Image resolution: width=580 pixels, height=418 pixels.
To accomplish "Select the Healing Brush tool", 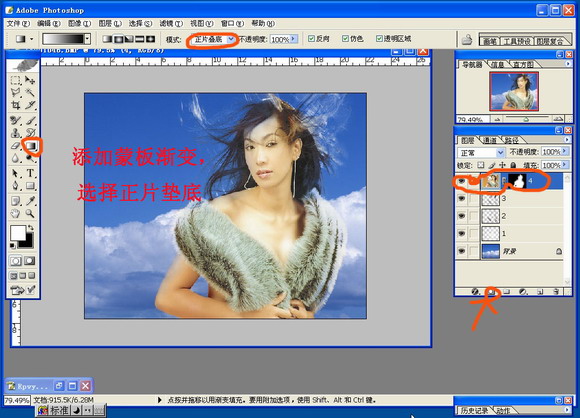I will coord(16,120).
